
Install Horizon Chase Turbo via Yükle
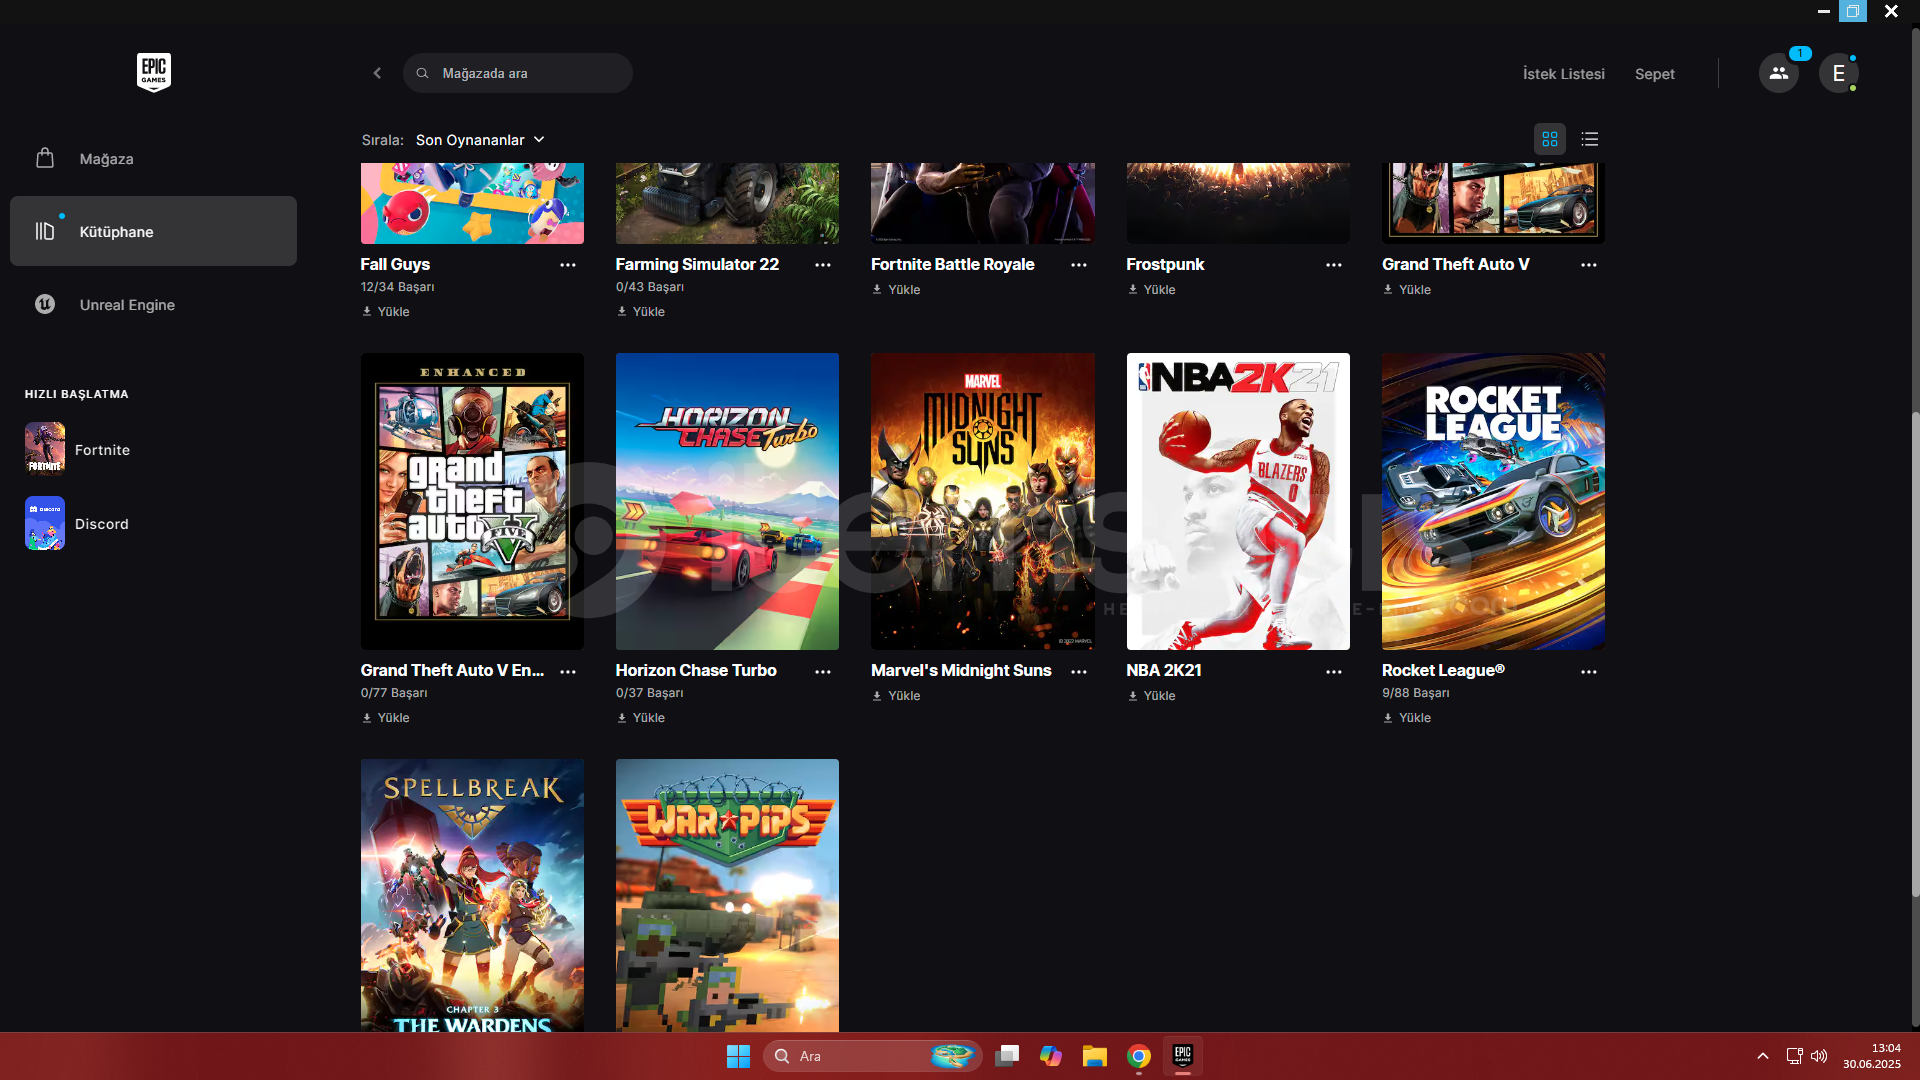[x=641, y=718]
